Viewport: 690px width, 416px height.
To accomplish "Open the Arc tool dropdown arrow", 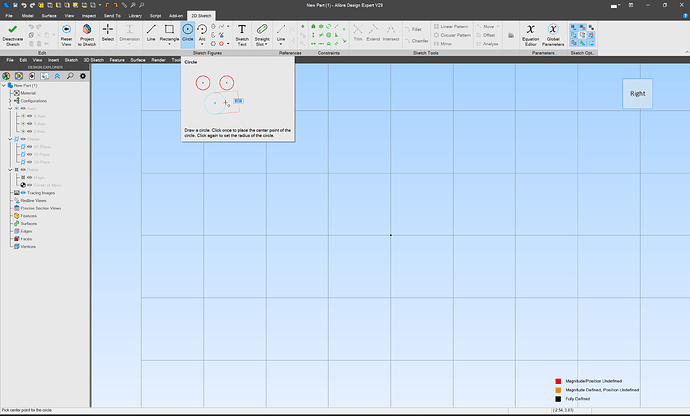I will coord(202,44).
